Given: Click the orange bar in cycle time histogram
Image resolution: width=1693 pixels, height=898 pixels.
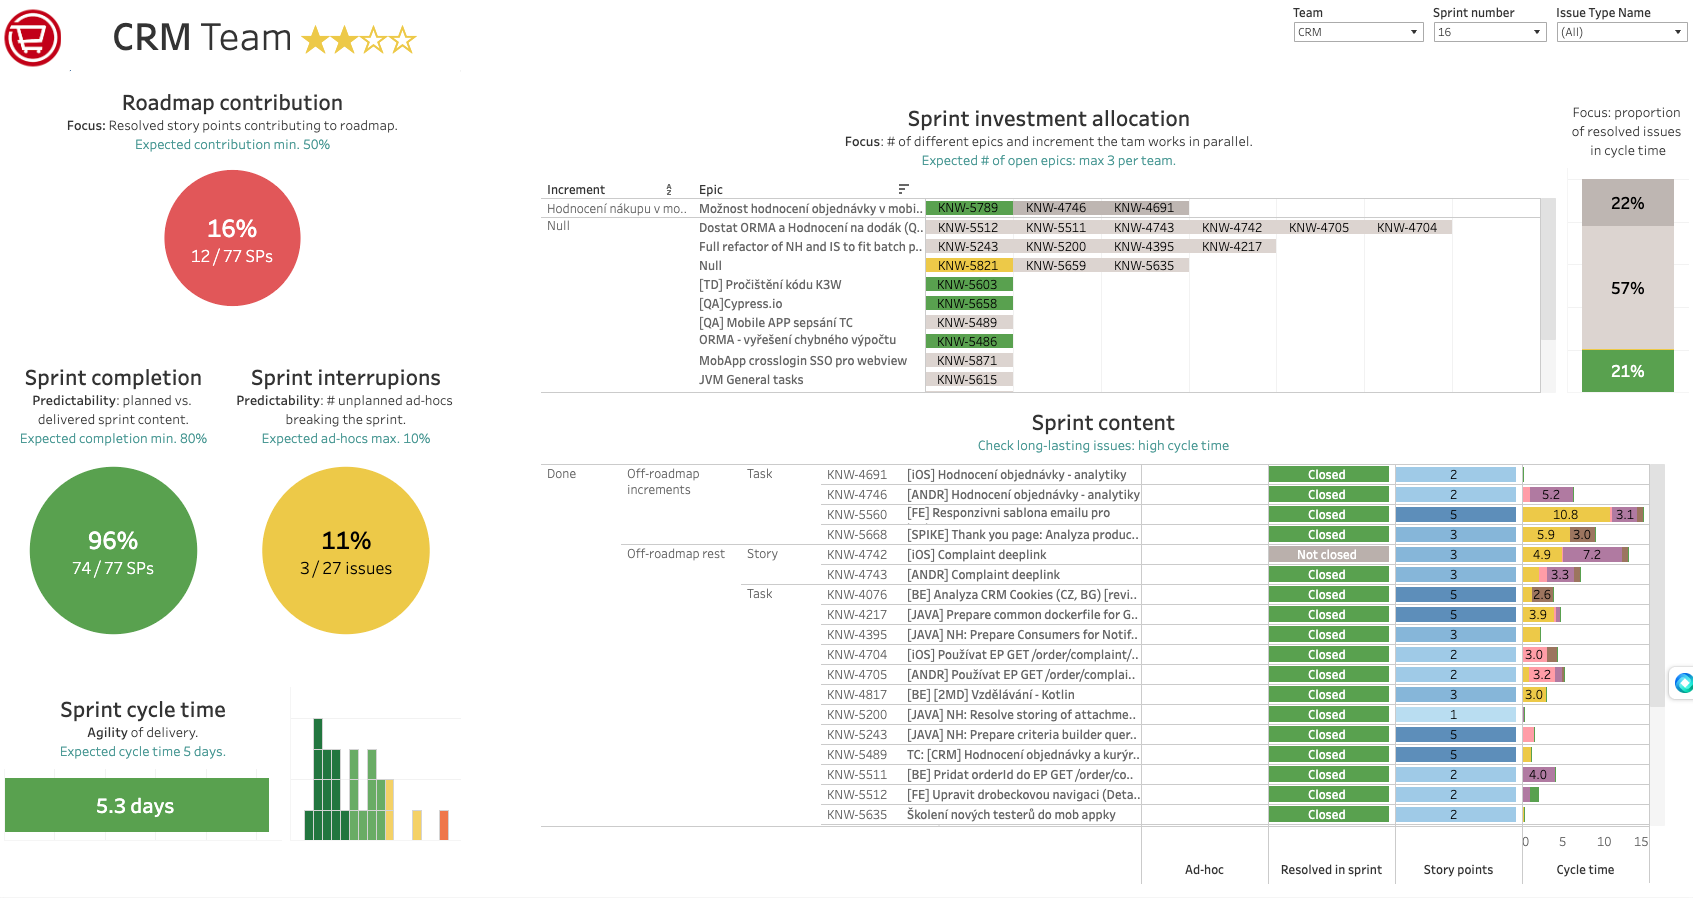Looking at the screenshot, I should point(444,825).
